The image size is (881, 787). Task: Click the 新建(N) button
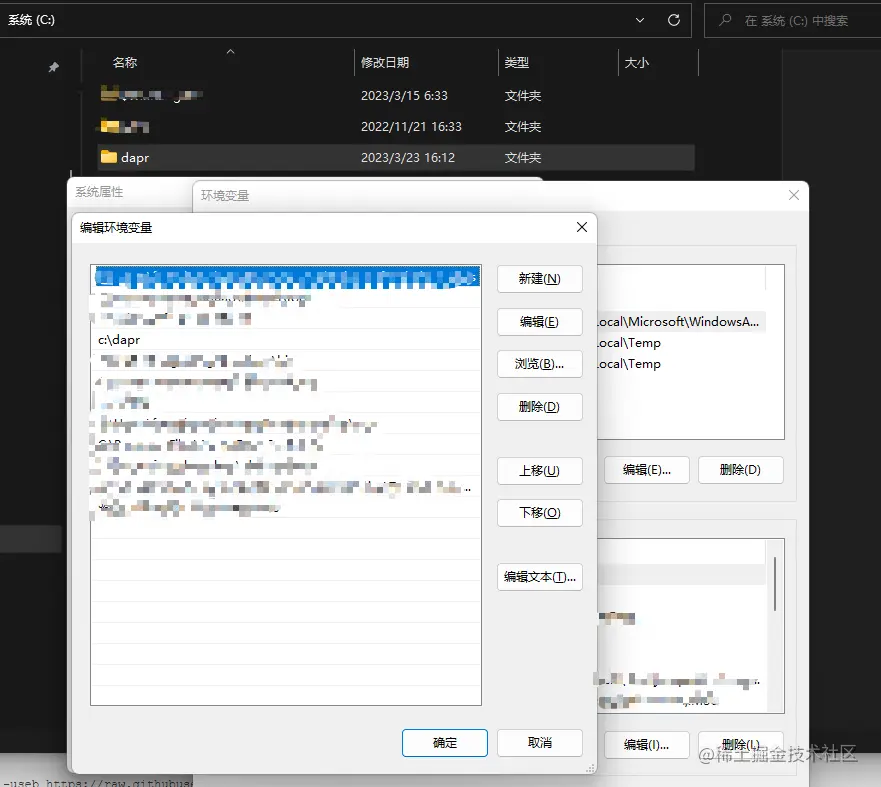(x=539, y=279)
